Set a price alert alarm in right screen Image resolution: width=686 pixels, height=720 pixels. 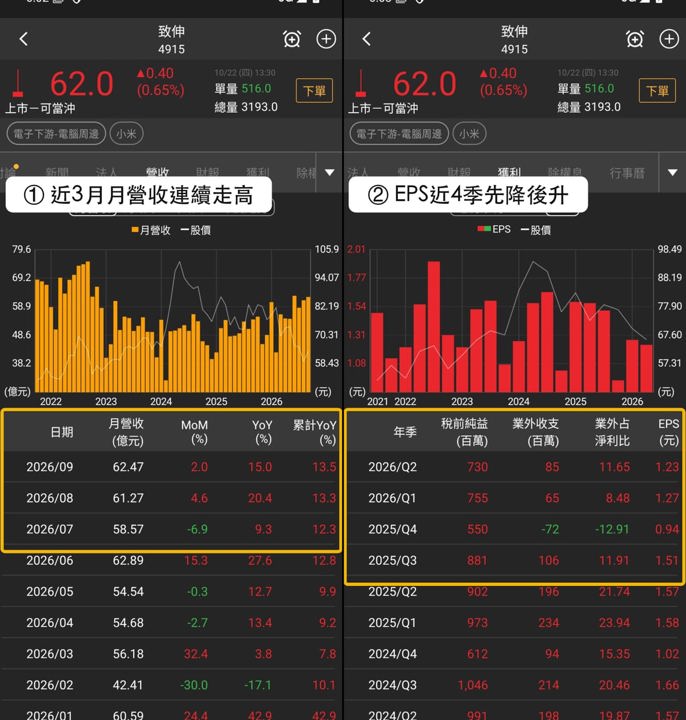click(635, 39)
